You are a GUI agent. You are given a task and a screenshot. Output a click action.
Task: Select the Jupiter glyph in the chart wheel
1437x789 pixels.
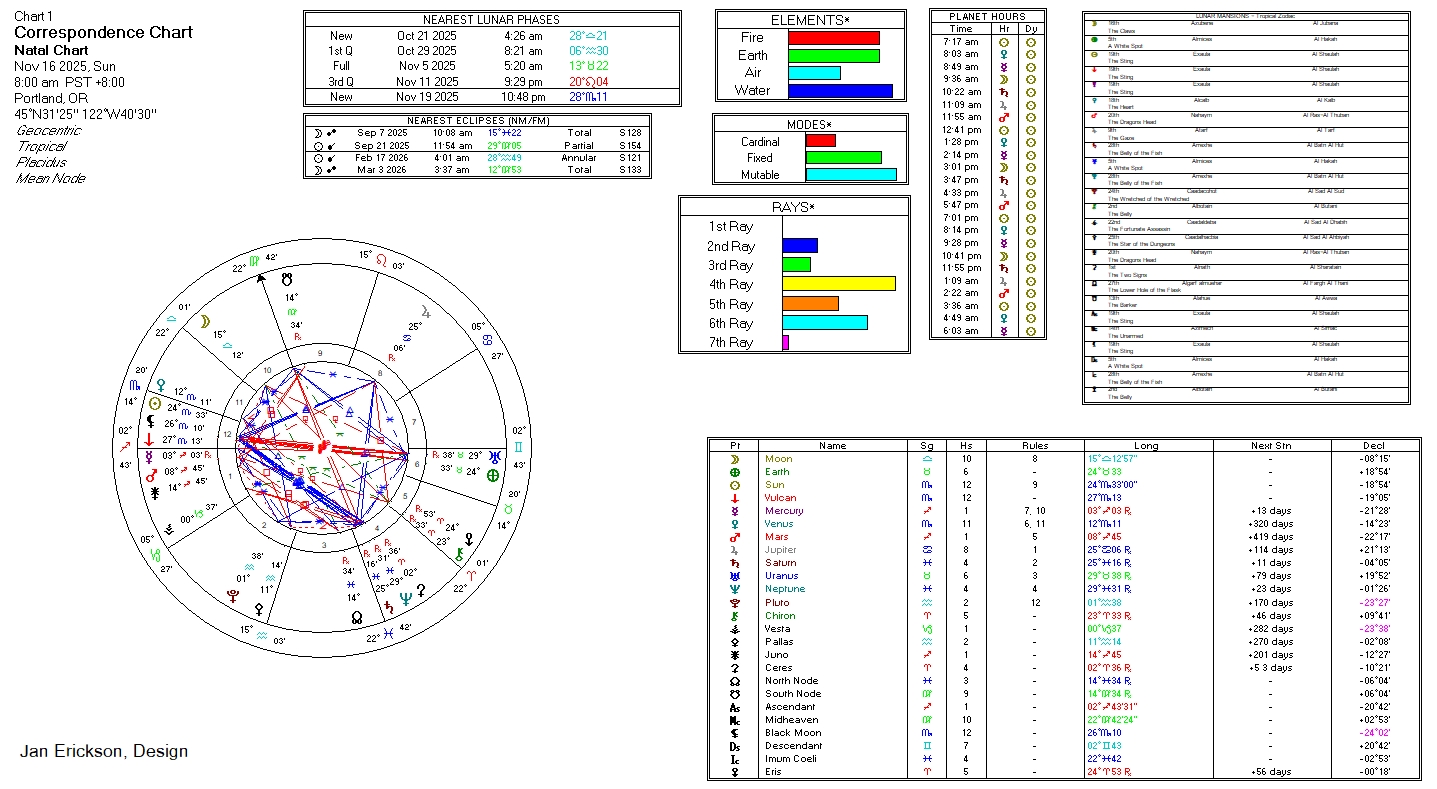coord(427,311)
